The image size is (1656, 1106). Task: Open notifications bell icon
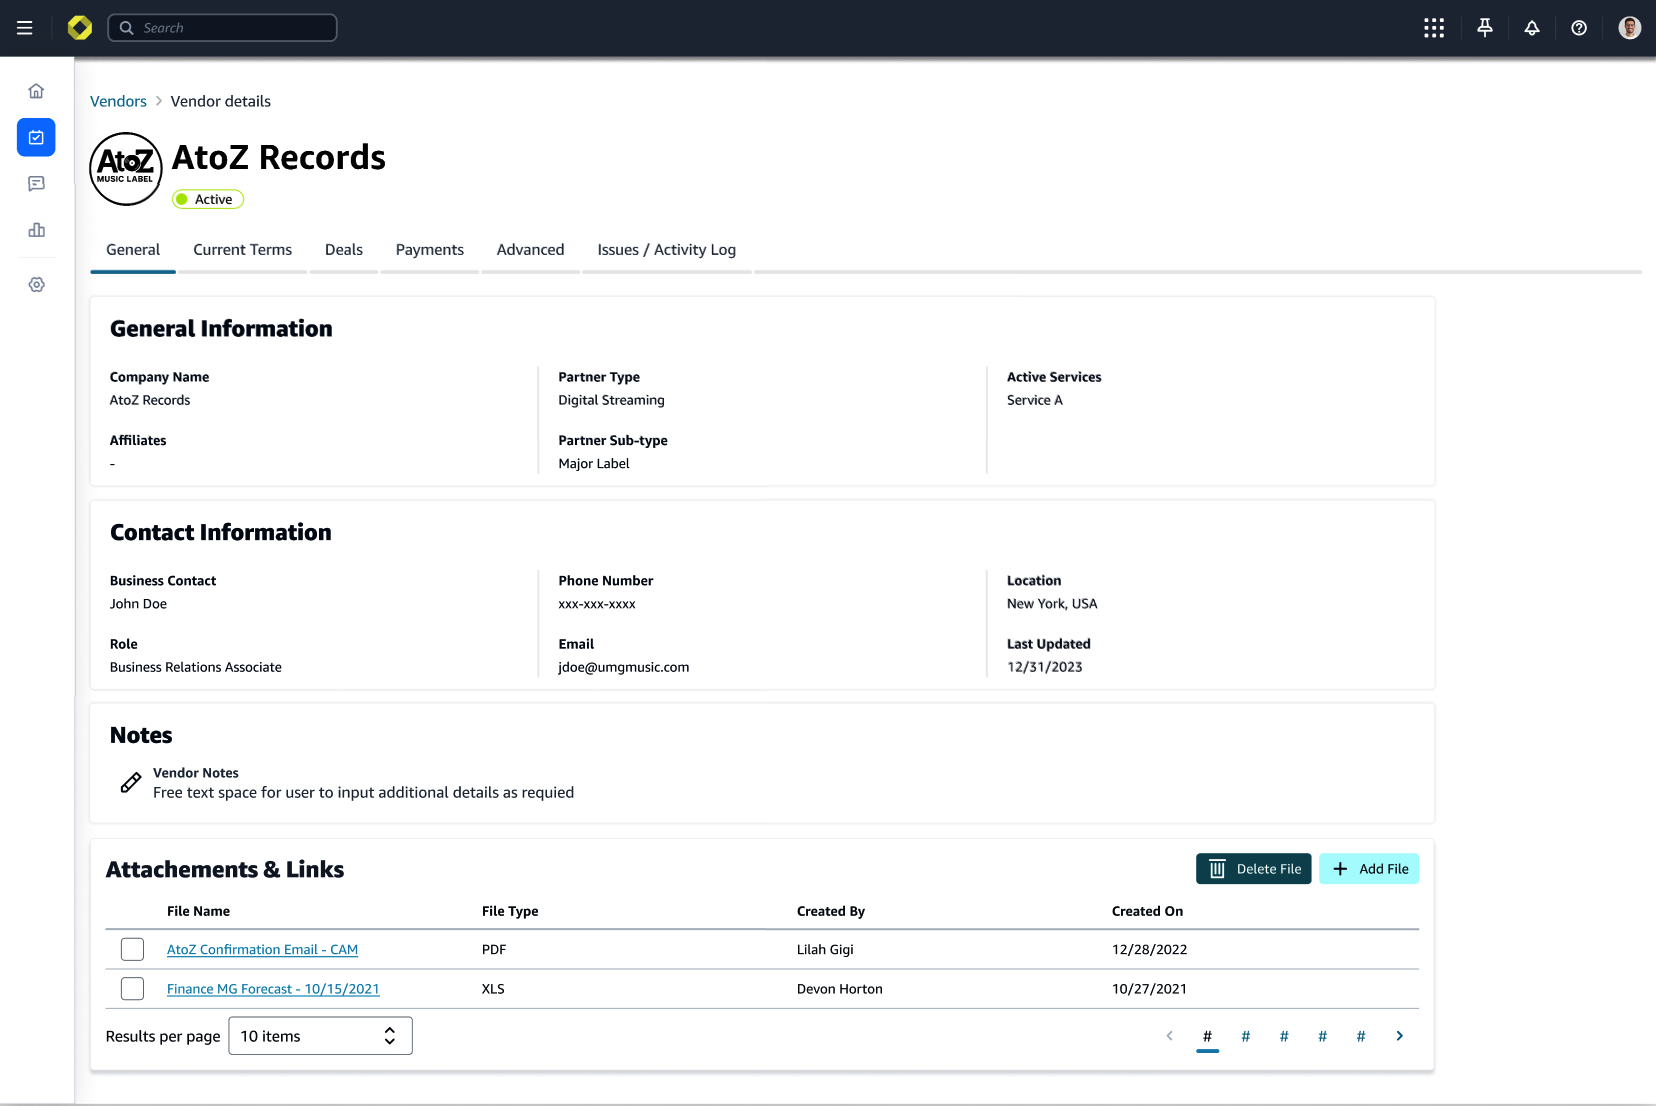pyautogui.click(x=1531, y=27)
